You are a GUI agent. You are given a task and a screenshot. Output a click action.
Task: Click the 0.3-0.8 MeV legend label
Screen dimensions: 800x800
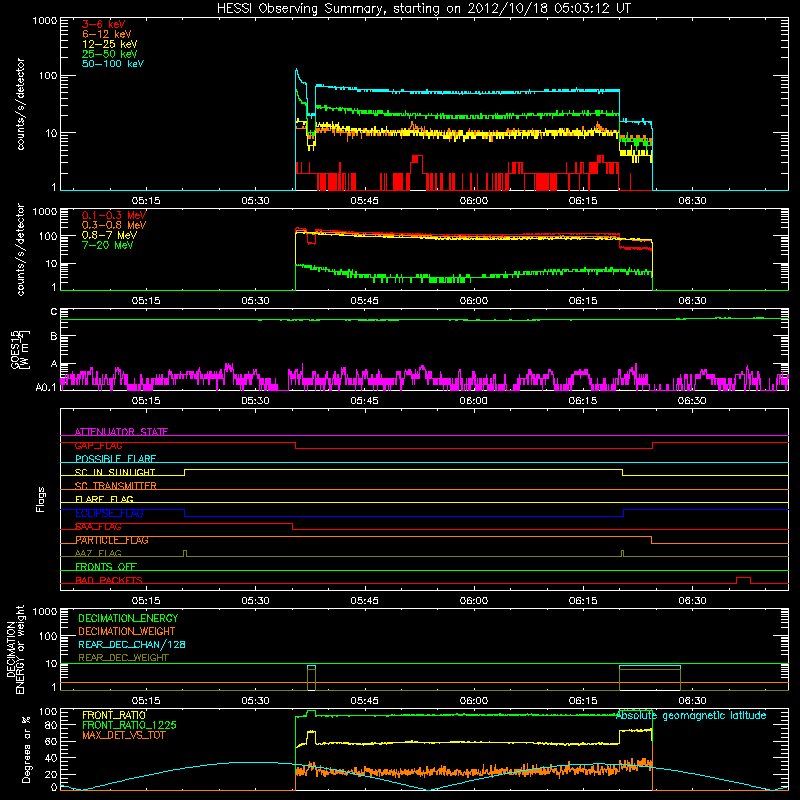[x=114, y=225]
